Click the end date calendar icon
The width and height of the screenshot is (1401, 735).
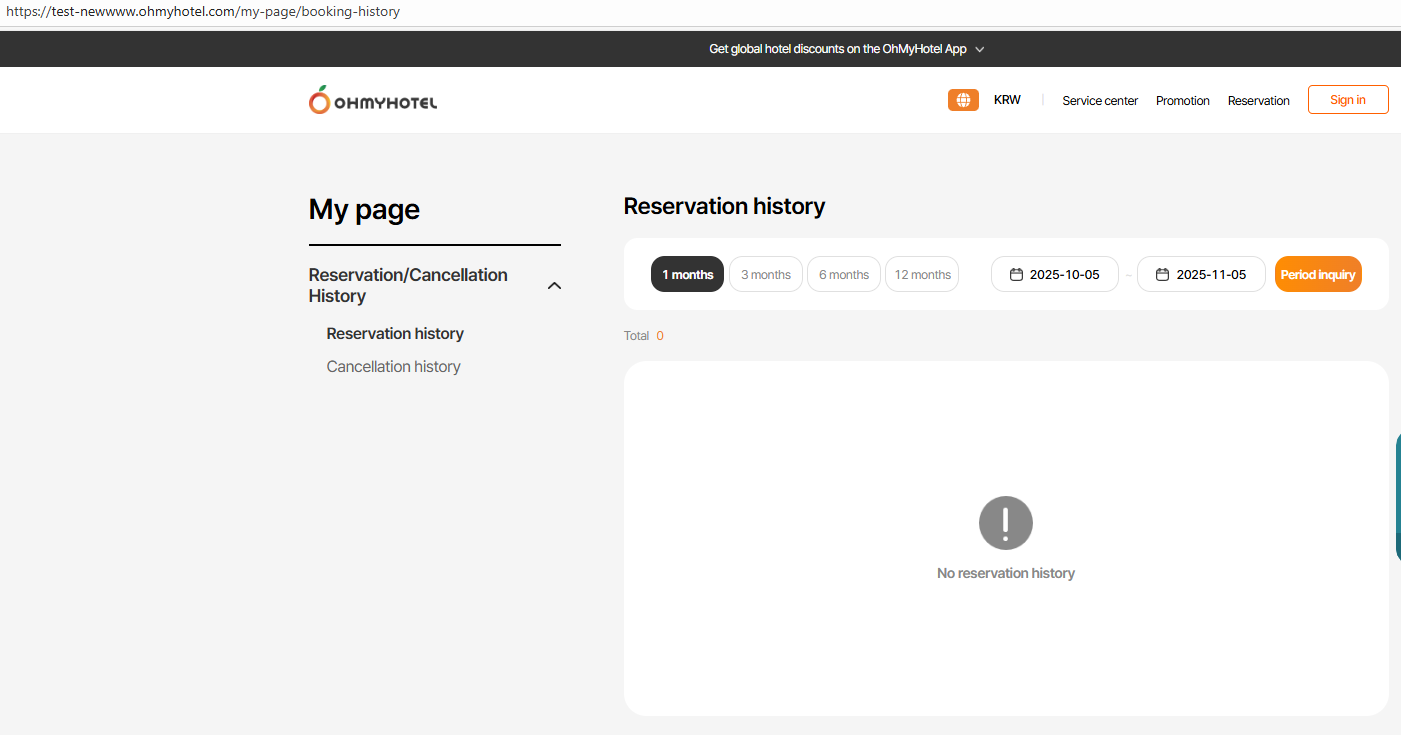tap(1162, 275)
